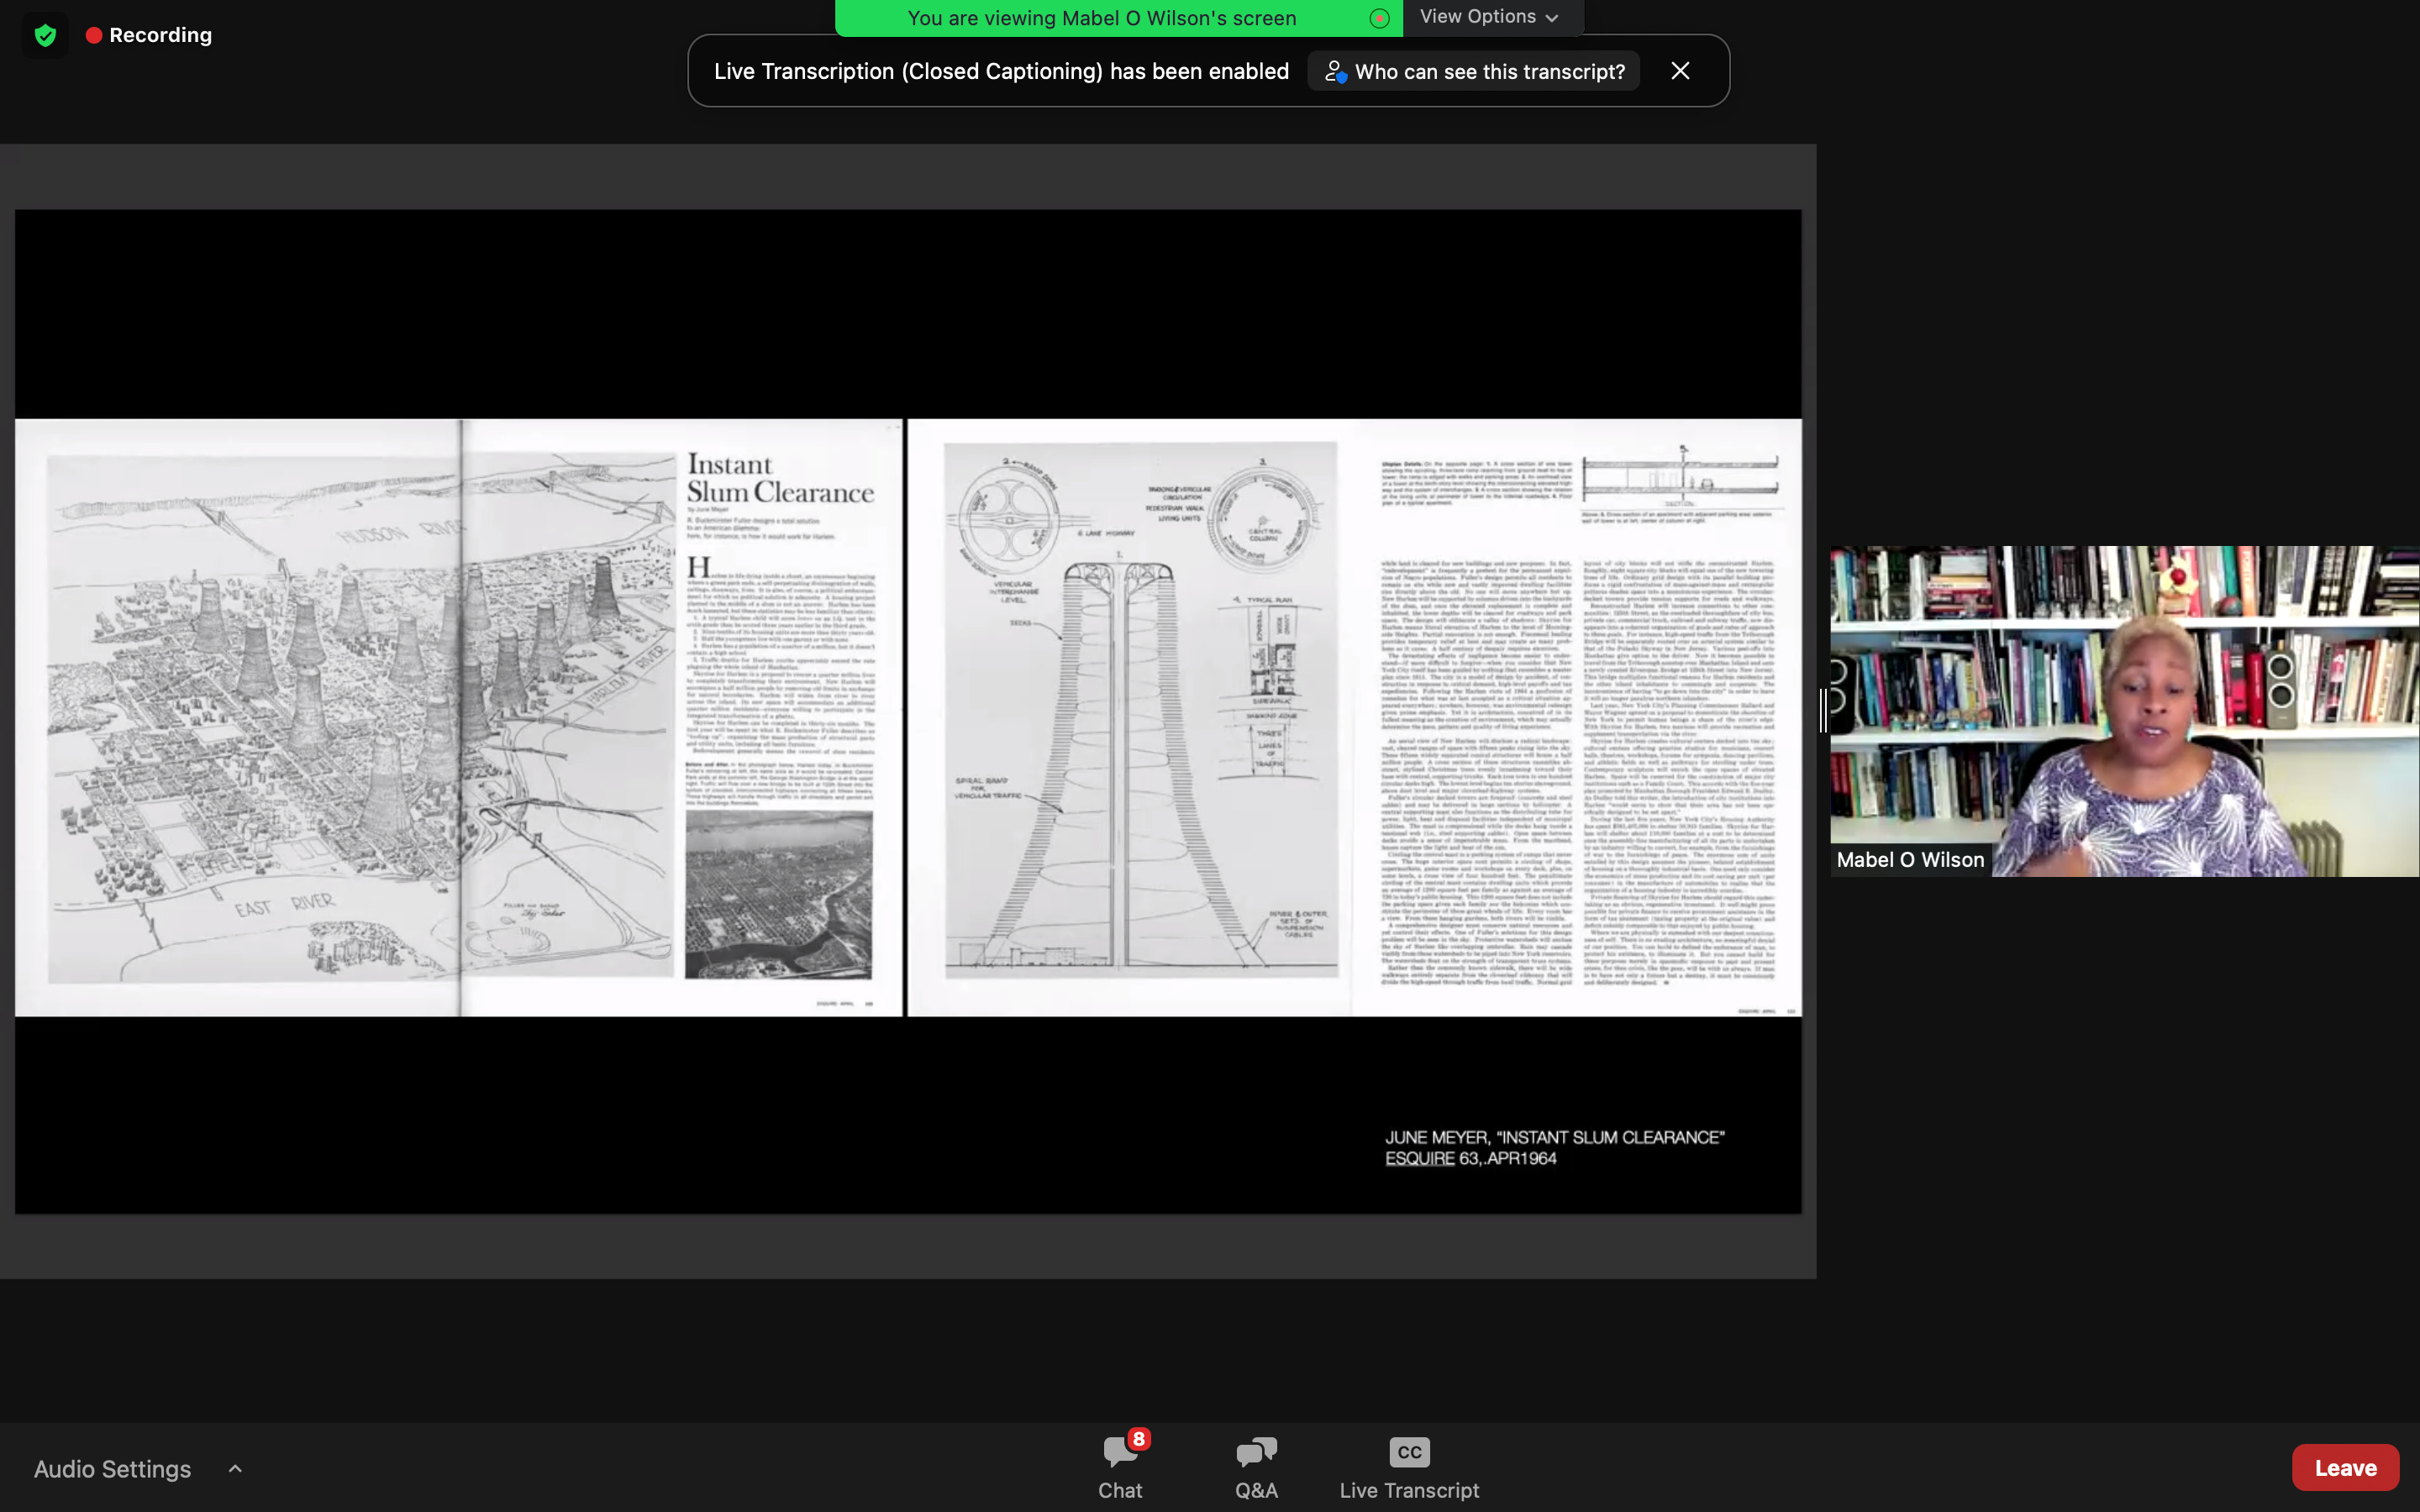Image resolution: width=2420 pixels, height=1512 pixels.
Task: Open Audio Settings
Action: coord(112,1468)
